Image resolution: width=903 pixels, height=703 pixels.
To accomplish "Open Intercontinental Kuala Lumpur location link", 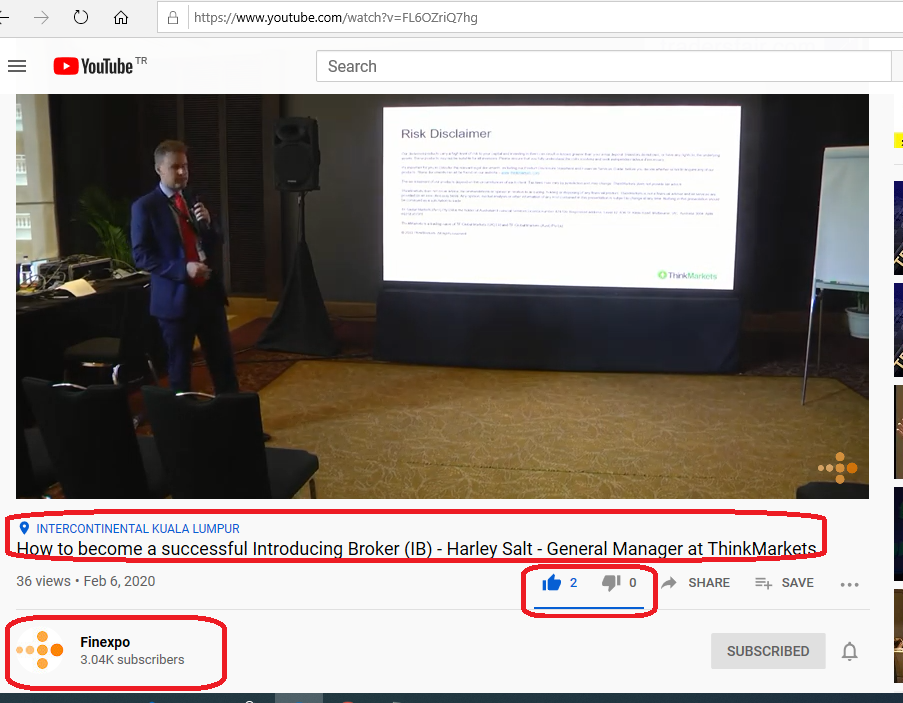I will 138,529.
